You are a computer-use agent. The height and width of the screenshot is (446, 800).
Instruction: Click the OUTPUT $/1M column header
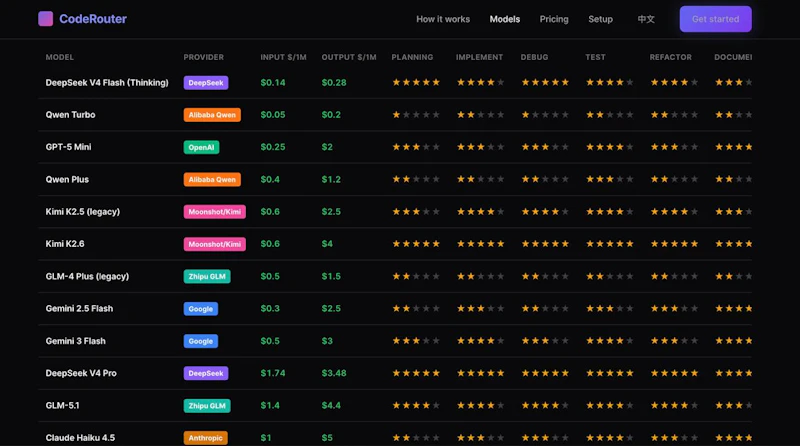(x=349, y=57)
